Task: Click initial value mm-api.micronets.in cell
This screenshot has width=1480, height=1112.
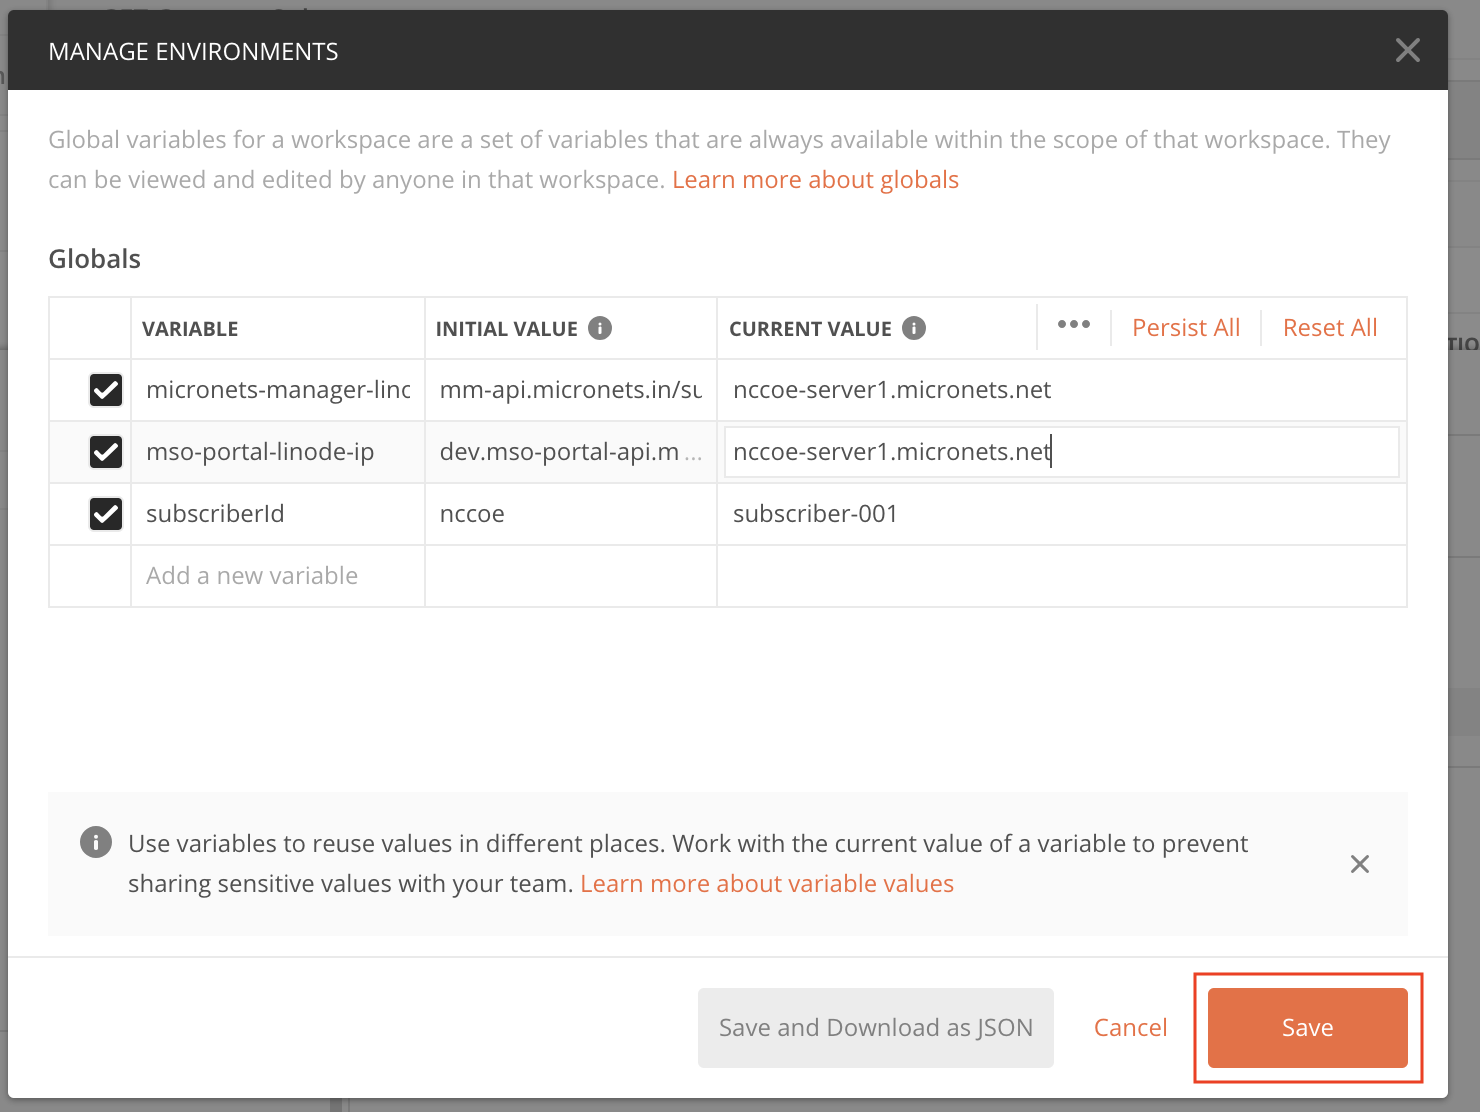Action: 571,390
